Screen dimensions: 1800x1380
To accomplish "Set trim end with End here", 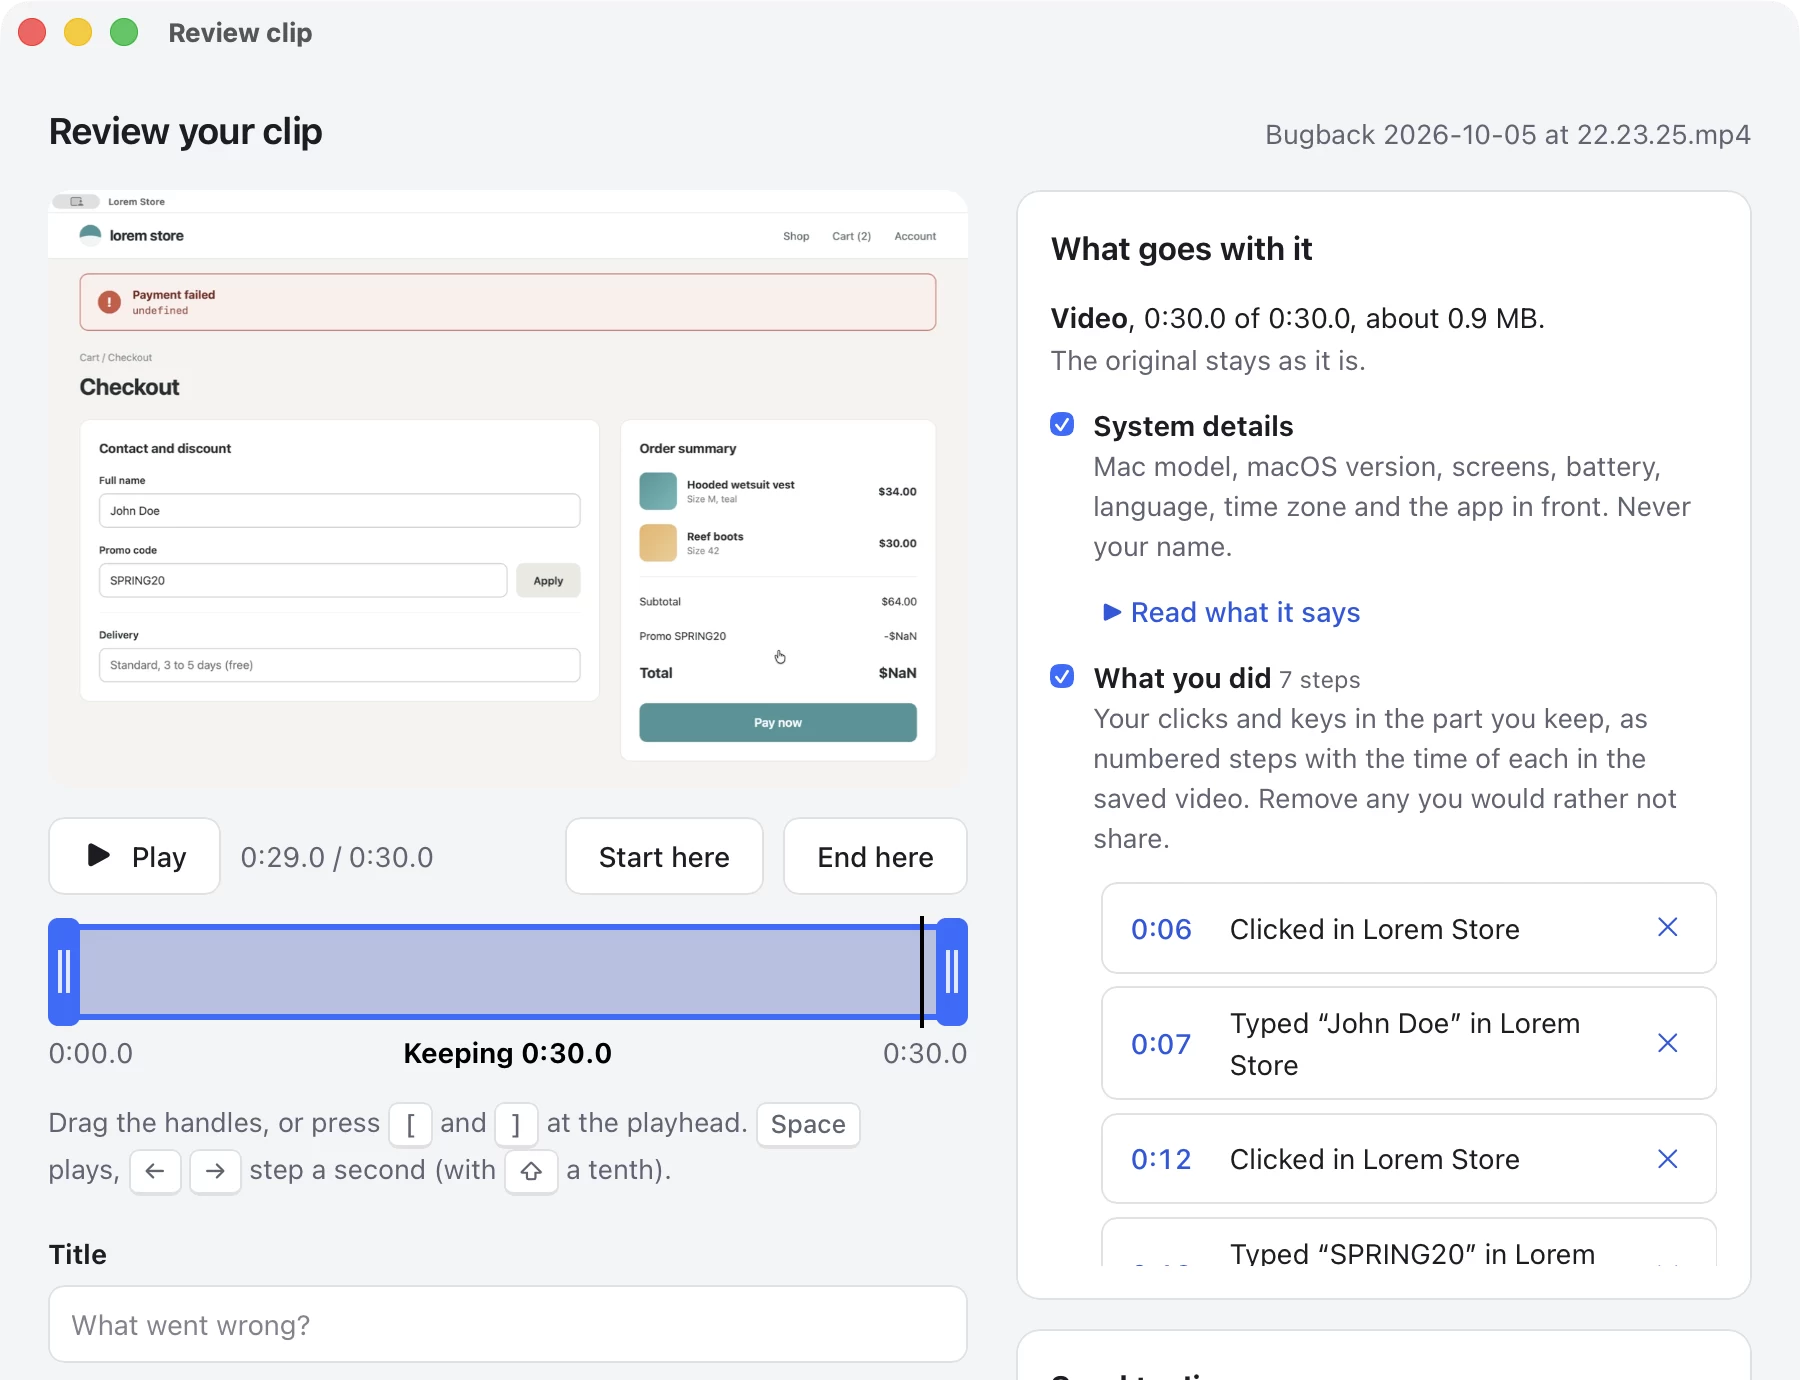I will [x=875, y=857].
